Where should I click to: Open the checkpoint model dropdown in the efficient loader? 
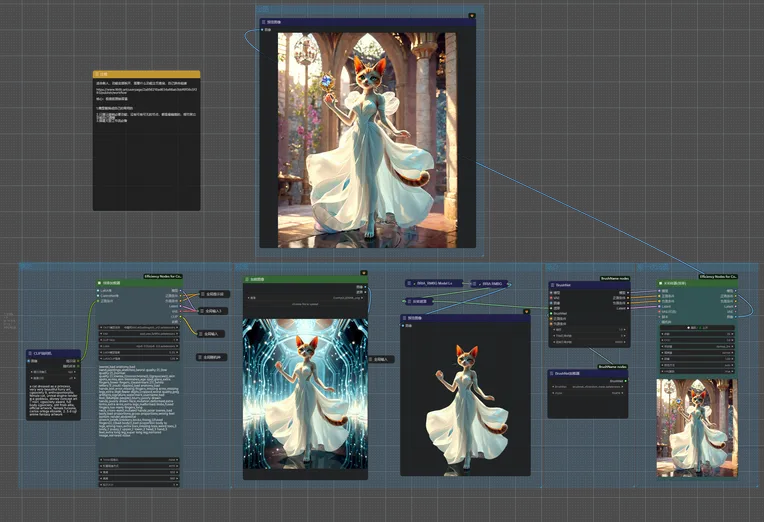coord(139,328)
